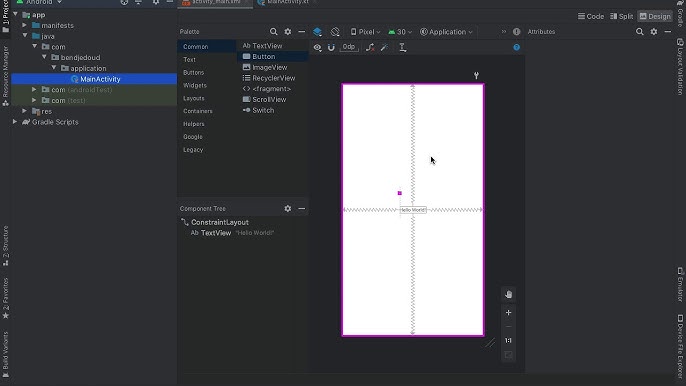Screen dimensions: 686x386
Task: Switch to Split view mode
Action: 622,16
